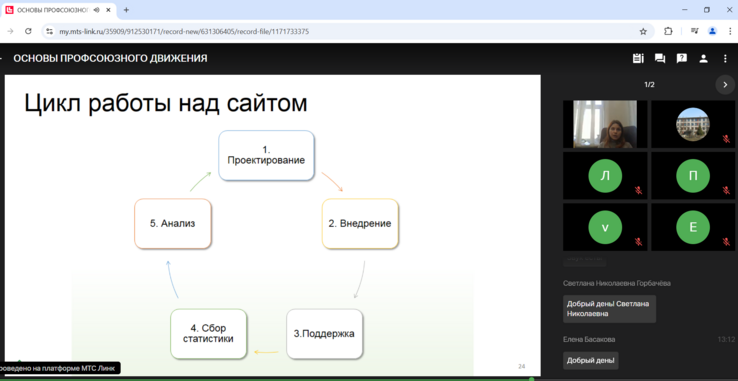Open the three-dot more options menu
Image resolution: width=738 pixels, height=381 pixels.
click(x=725, y=58)
